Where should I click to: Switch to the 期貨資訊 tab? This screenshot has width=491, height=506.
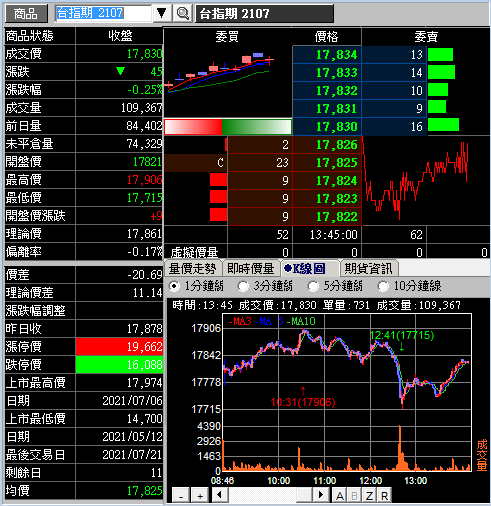[x=368, y=268]
